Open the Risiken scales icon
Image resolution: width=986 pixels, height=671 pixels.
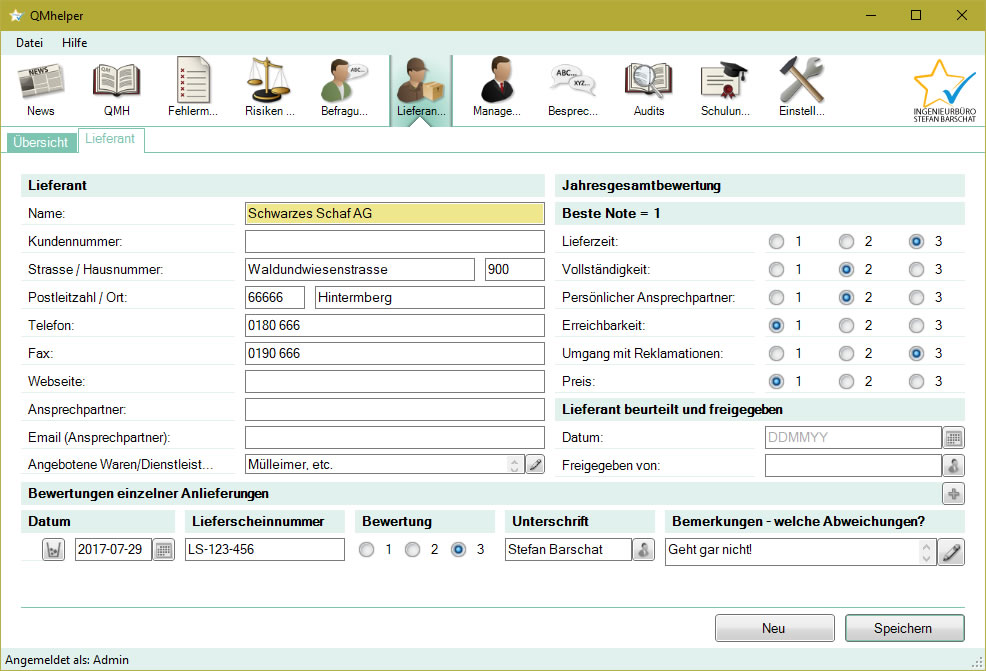coord(269,89)
